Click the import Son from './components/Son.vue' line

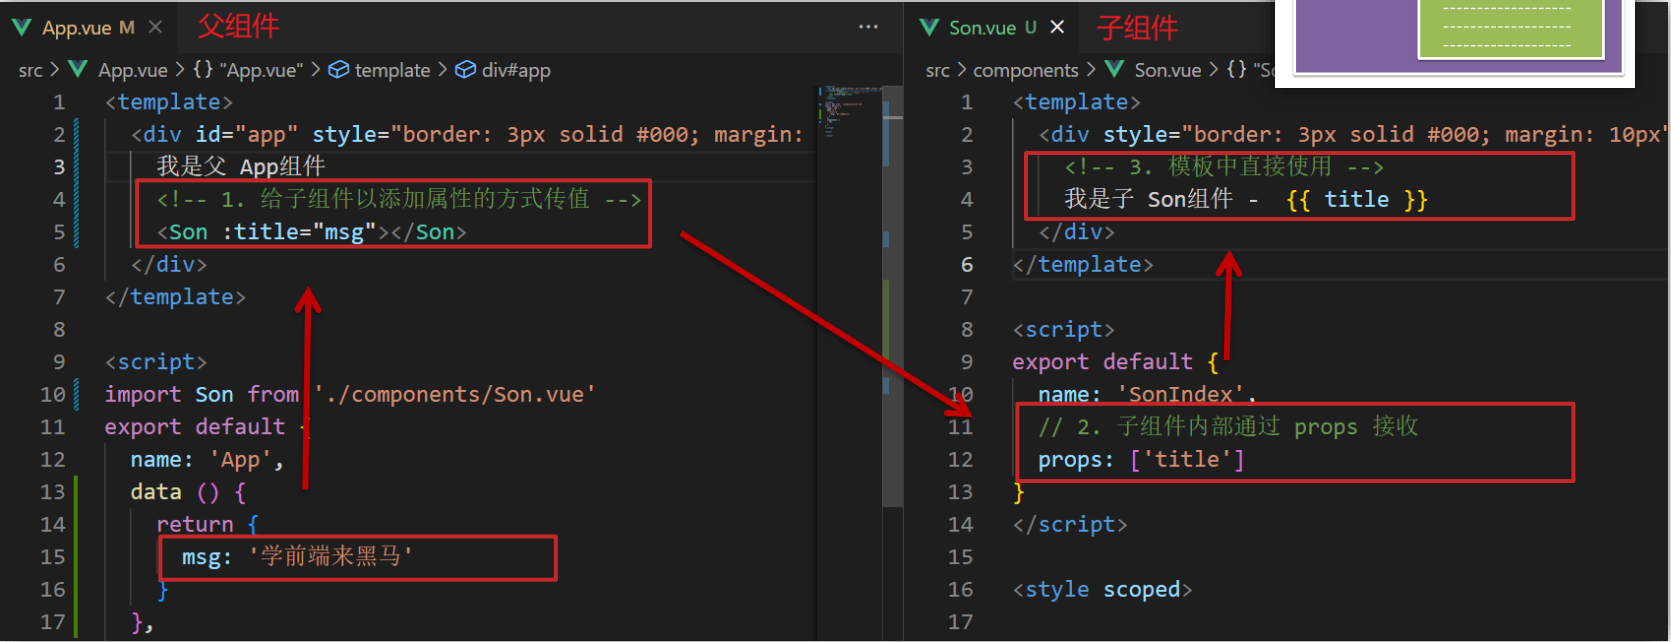point(350,395)
